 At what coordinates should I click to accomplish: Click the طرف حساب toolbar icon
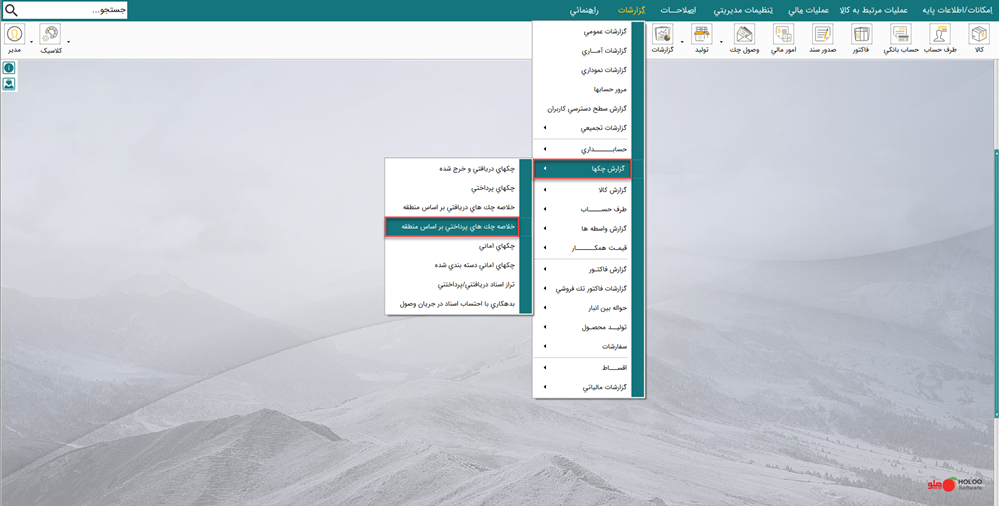point(940,34)
